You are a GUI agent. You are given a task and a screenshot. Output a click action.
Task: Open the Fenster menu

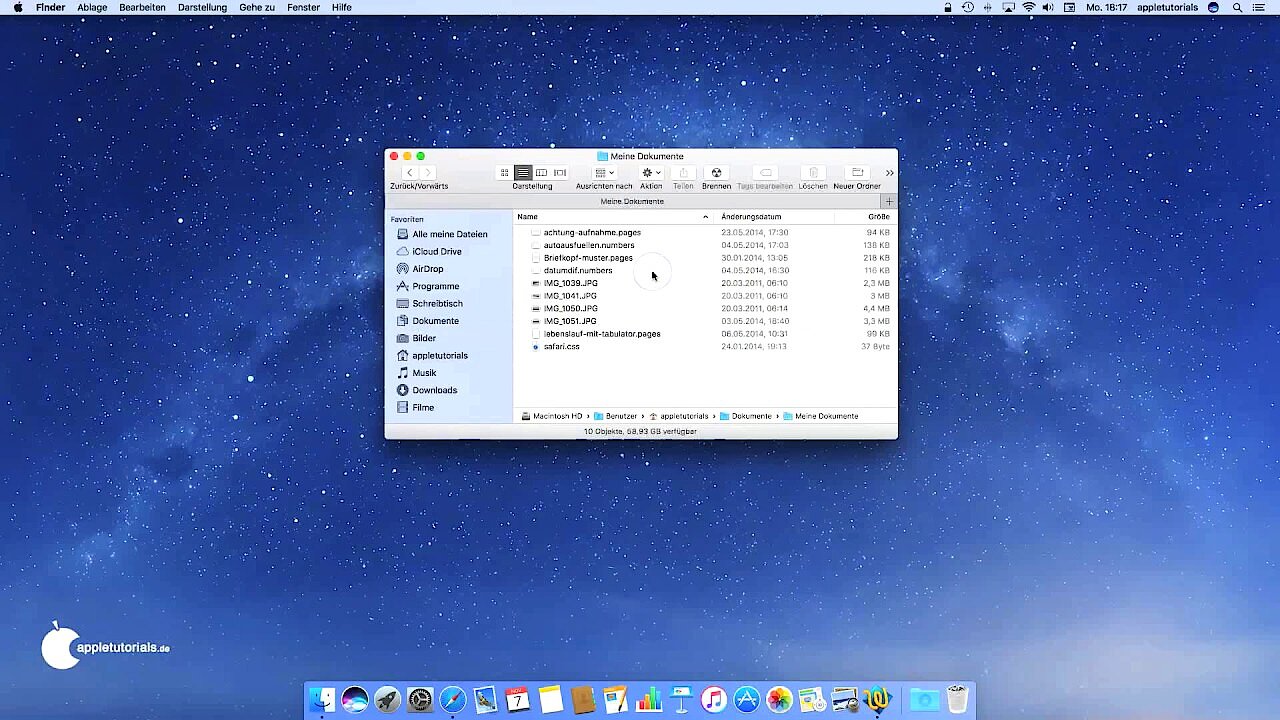point(303,7)
